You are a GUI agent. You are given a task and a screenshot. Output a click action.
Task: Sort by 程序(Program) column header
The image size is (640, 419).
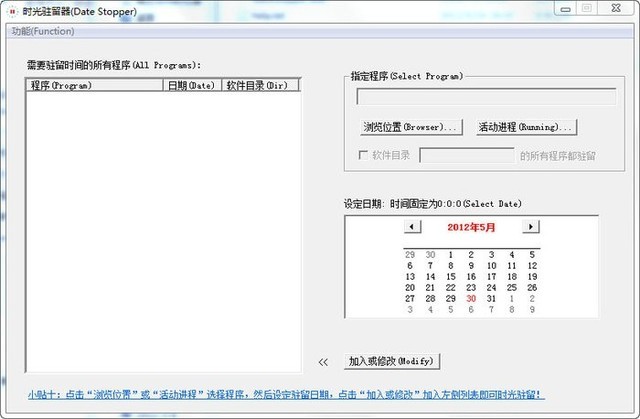94,86
